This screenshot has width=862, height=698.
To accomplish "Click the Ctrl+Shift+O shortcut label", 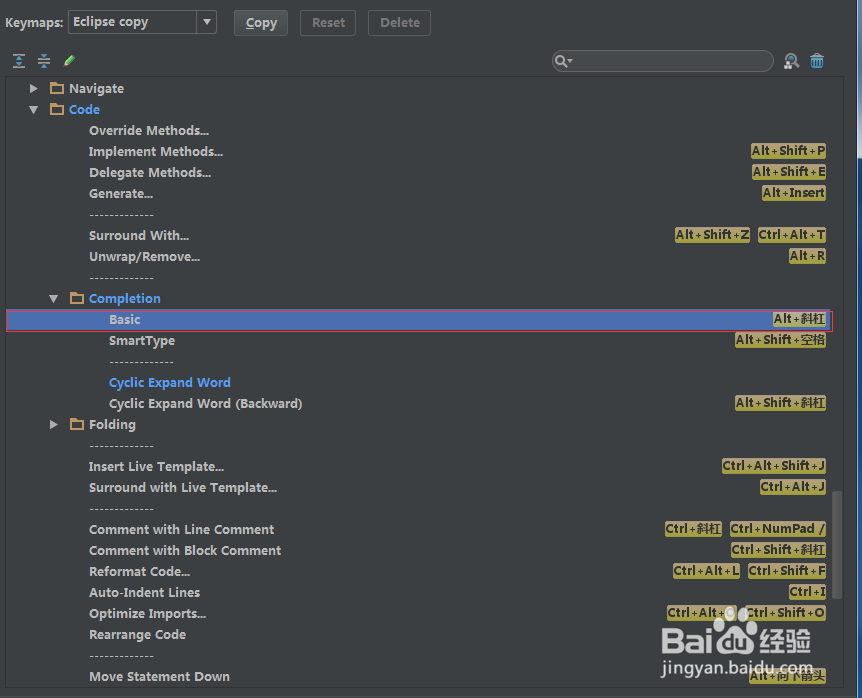I will pos(786,613).
